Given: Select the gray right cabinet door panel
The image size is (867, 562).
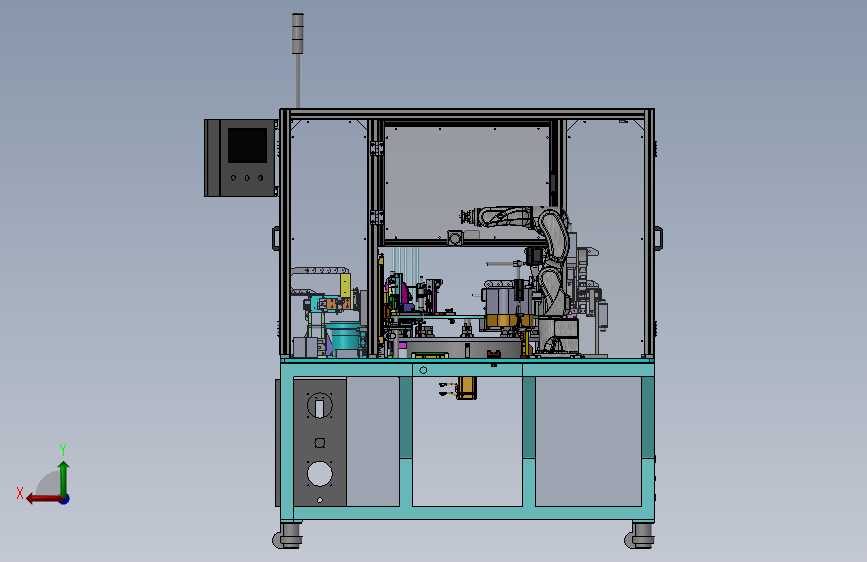Looking at the screenshot, I should point(588,441).
